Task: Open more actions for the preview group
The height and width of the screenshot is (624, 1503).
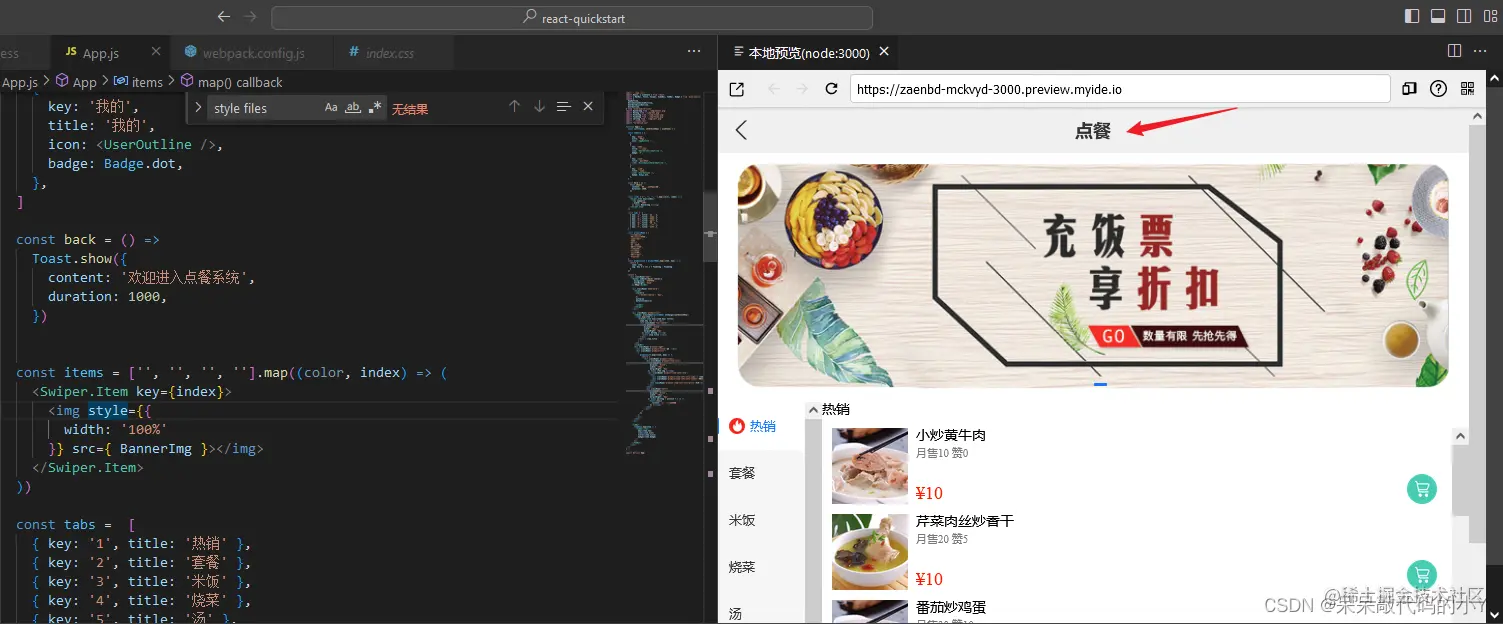Action: [x=1482, y=51]
